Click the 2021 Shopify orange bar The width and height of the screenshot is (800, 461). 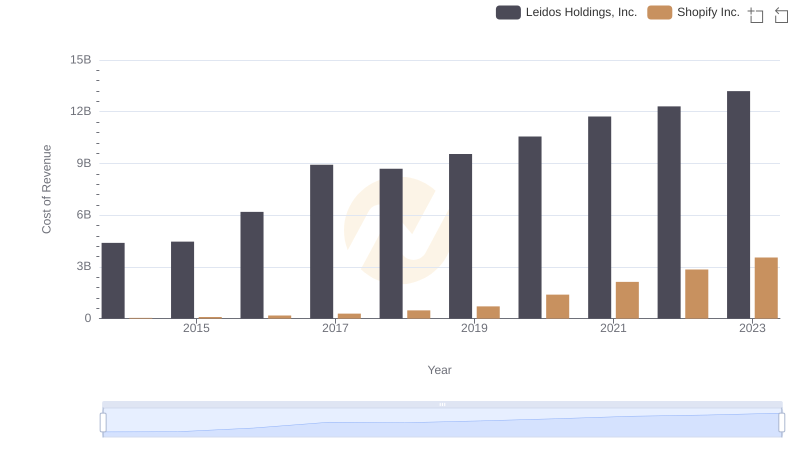point(627,300)
